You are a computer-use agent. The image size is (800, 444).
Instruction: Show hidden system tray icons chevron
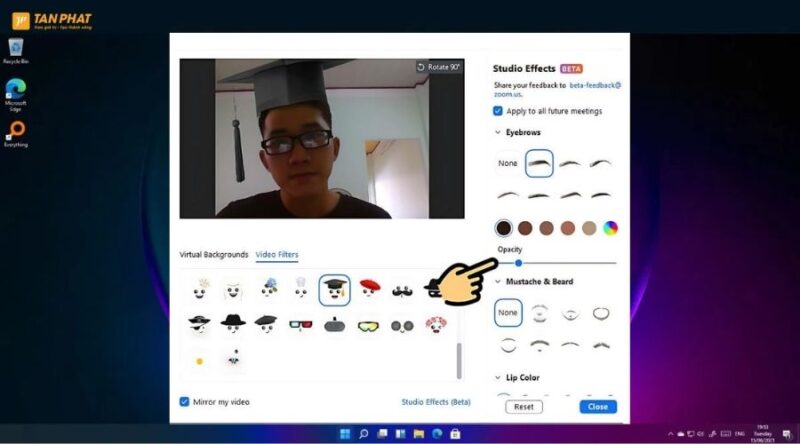coord(670,434)
